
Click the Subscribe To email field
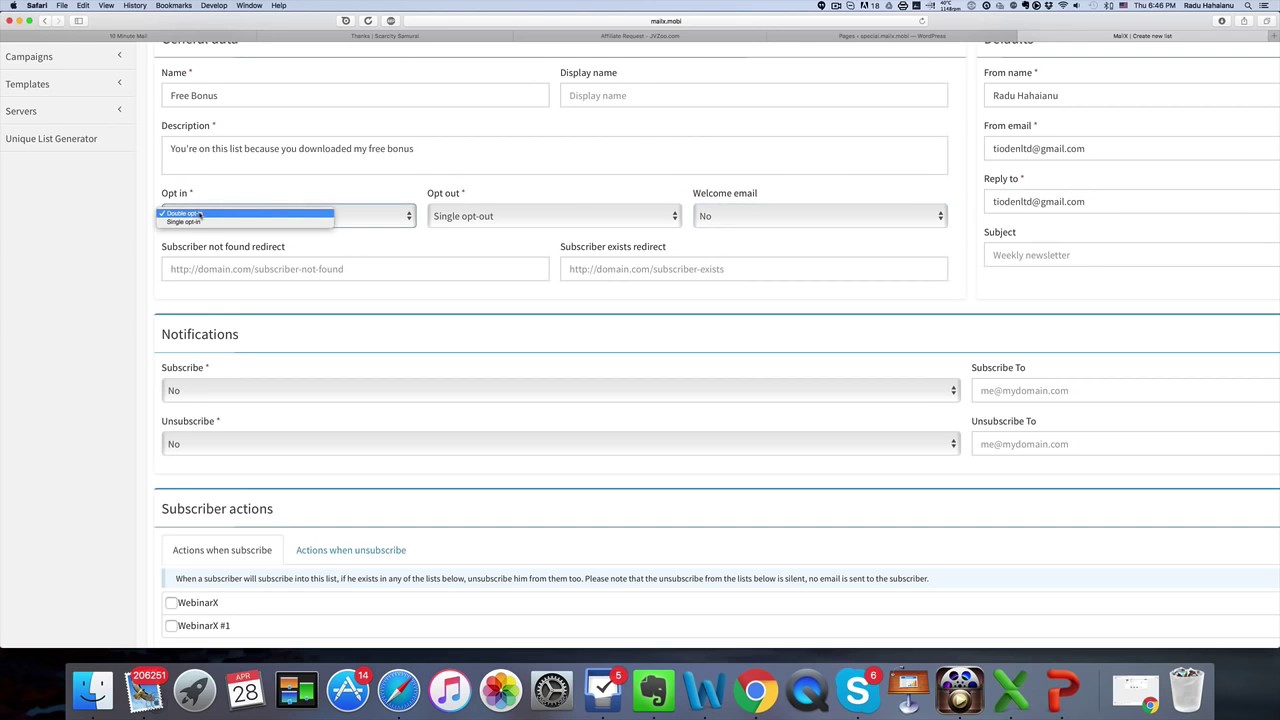click(1126, 391)
